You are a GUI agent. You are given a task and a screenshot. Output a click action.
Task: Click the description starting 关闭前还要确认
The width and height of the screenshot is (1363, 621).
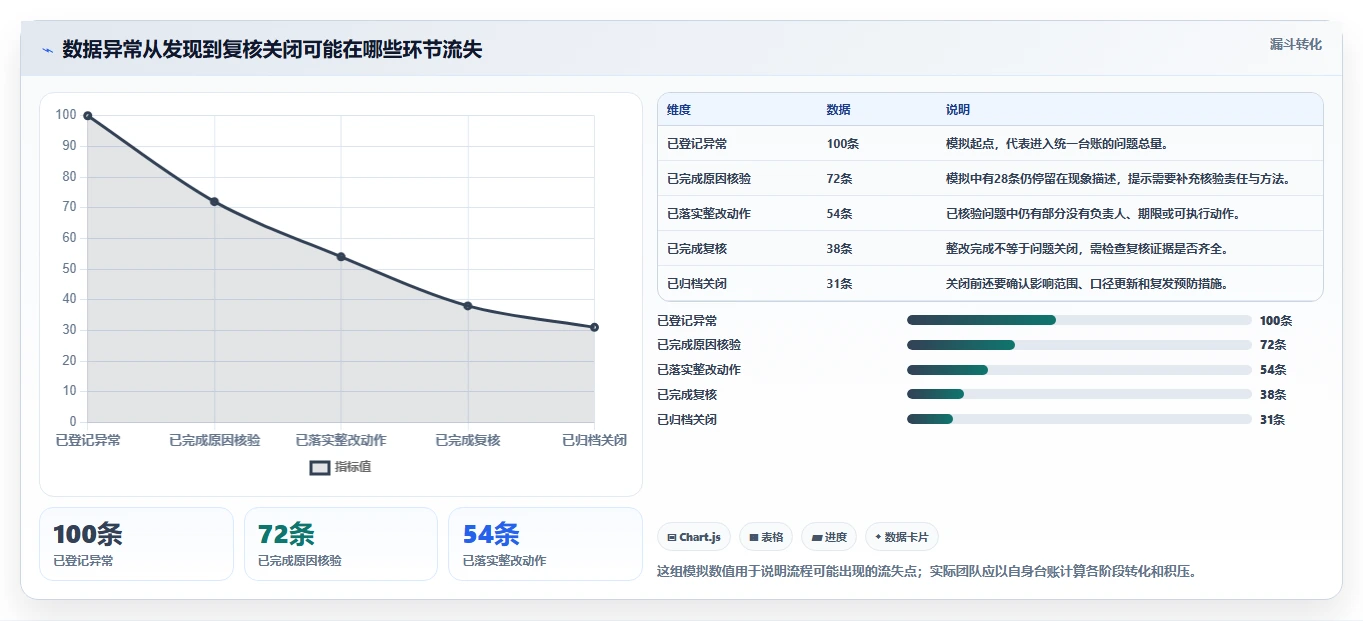1087,284
